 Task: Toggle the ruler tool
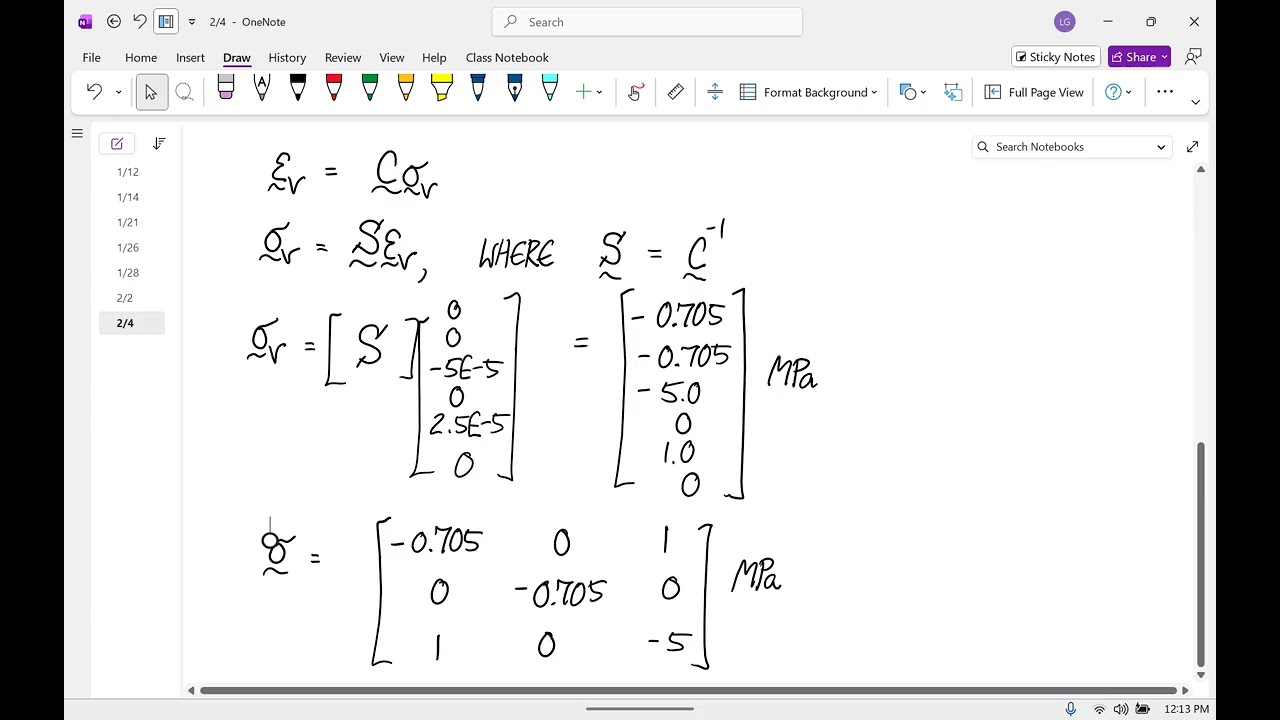[676, 92]
